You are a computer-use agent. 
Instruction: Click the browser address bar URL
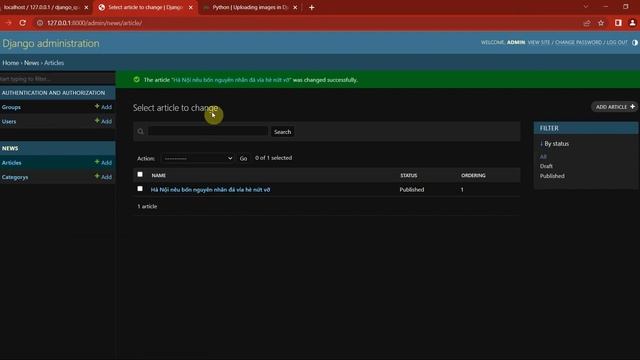(95, 23)
